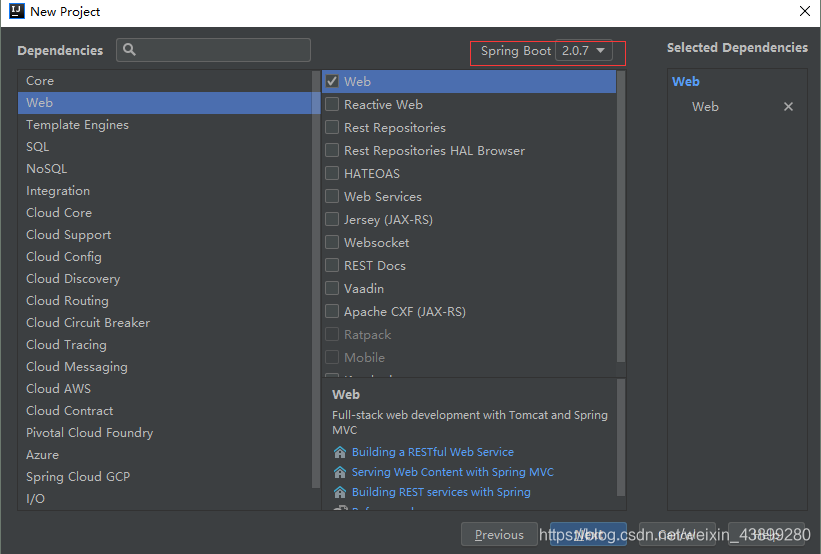This screenshot has height=554, width=821.
Task: Enable the Reactive Web checkbox
Action: 332,104
